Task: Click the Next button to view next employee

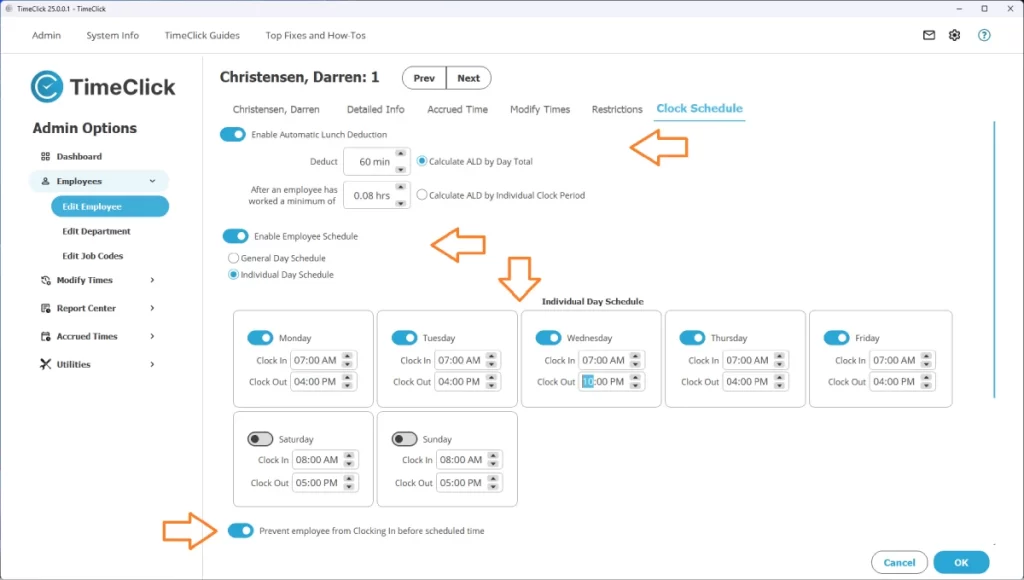Action: coord(468,77)
